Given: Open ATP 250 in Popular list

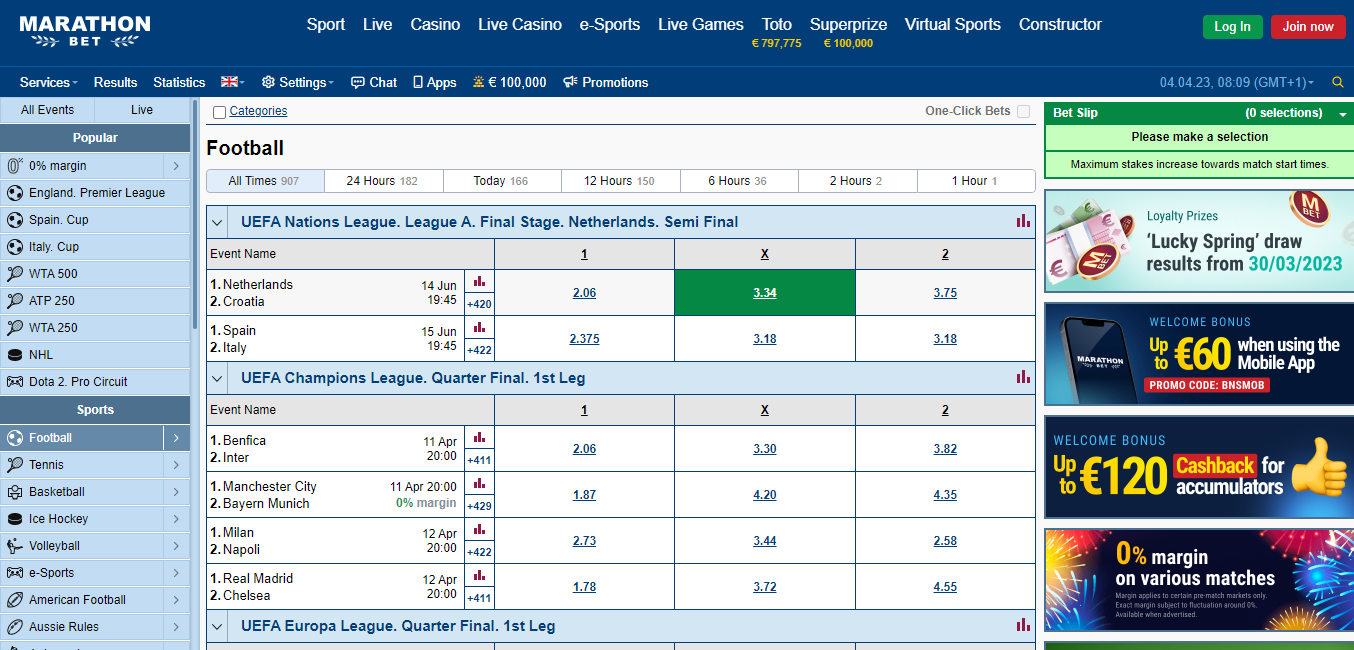Looking at the screenshot, I should [x=95, y=301].
